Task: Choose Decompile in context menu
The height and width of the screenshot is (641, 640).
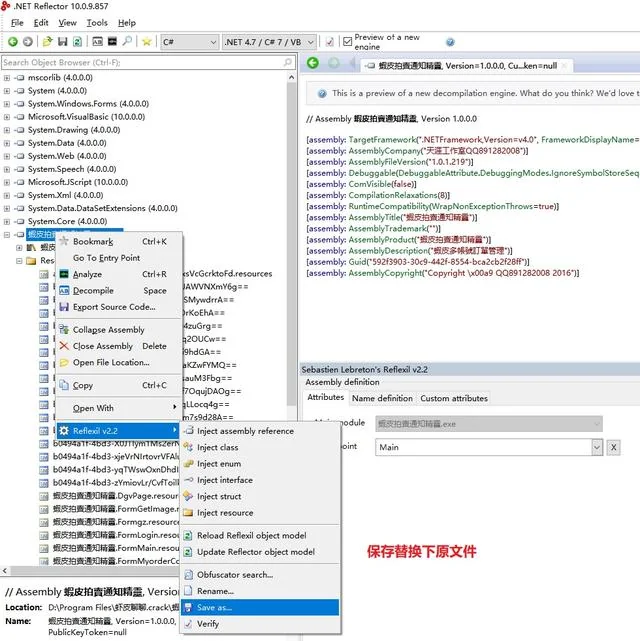Action: point(119,291)
